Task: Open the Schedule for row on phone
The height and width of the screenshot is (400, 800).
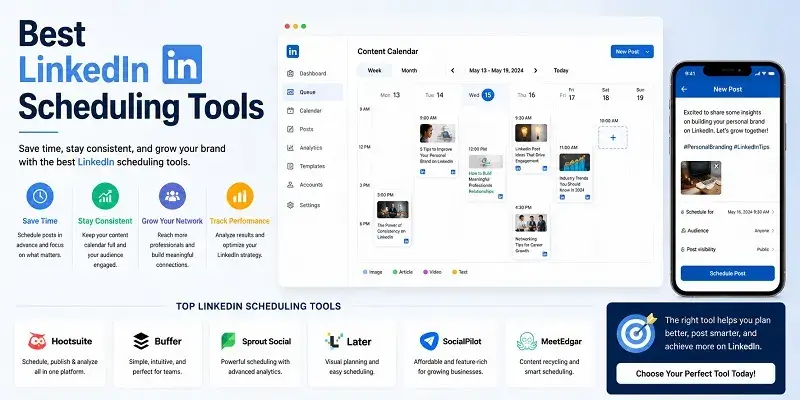Action: point(728,212)
